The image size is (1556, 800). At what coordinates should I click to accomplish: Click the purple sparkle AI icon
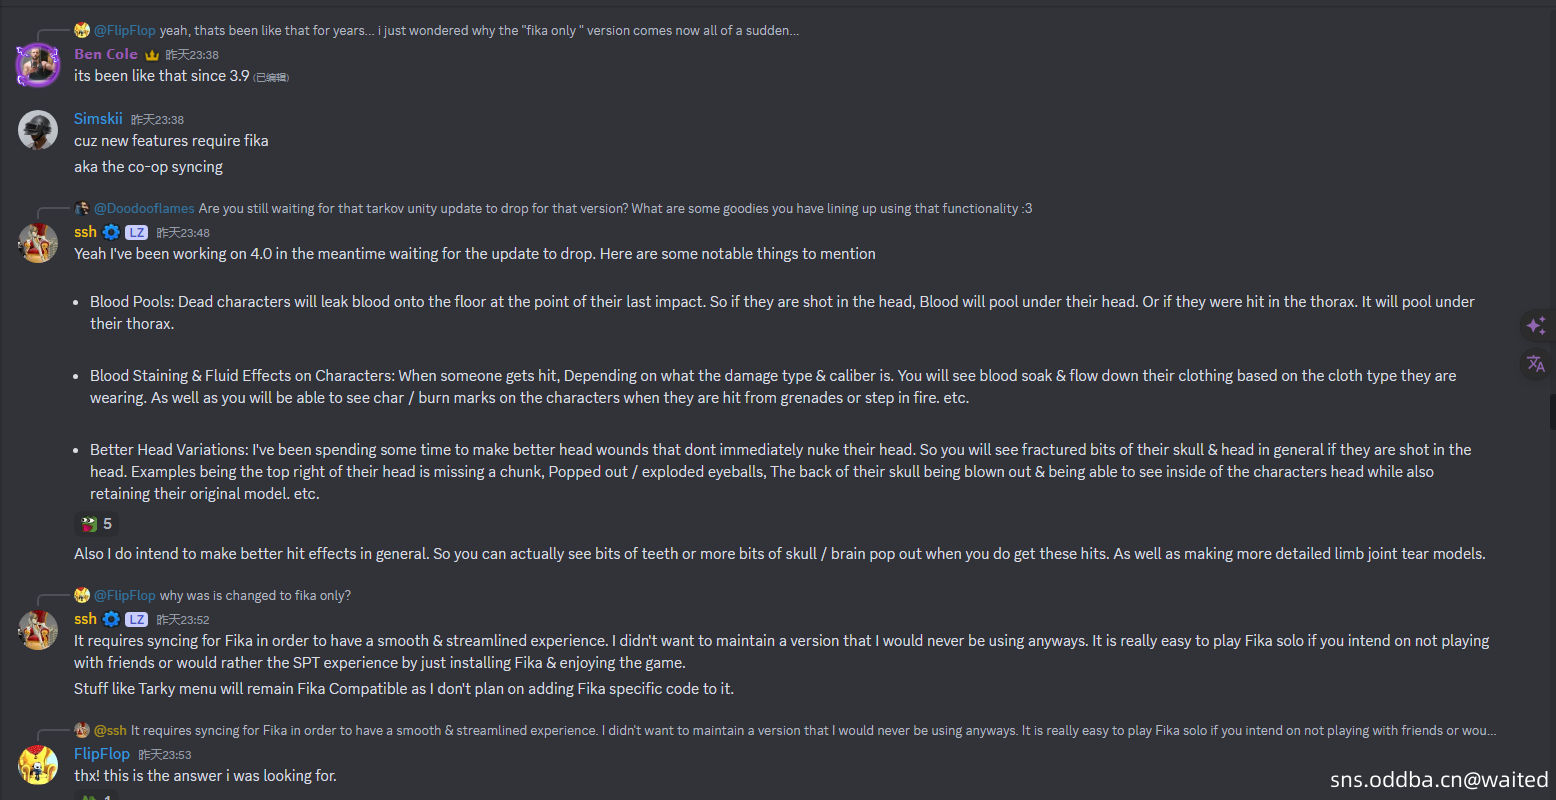pos(1536,325)
